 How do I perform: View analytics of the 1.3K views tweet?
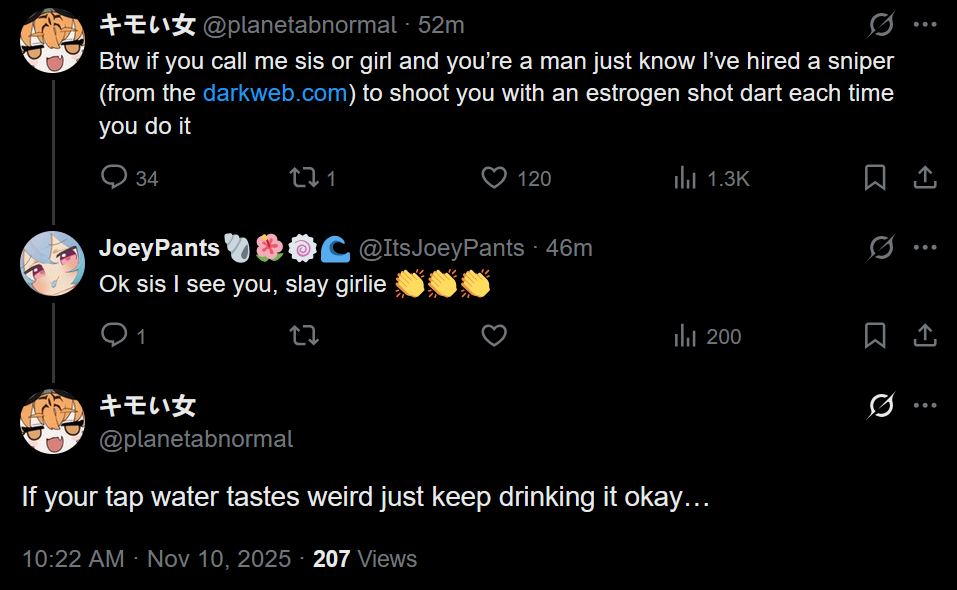[x=686, y=178]
